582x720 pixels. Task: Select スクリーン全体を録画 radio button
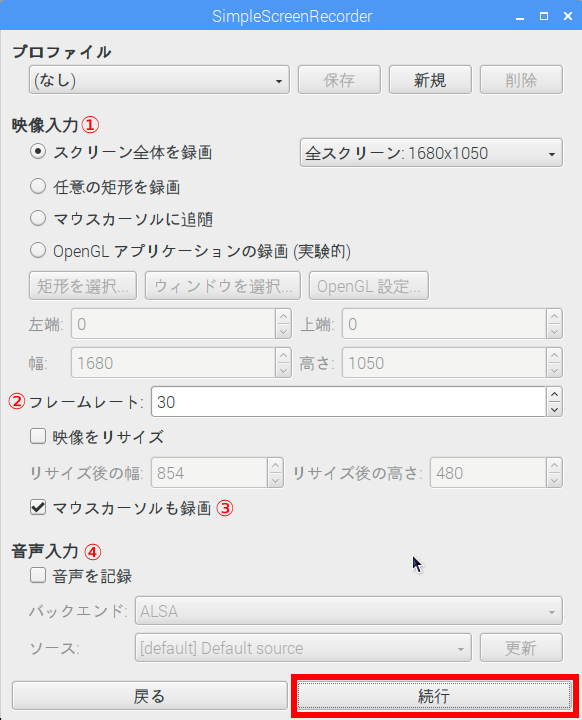[38, 152]
